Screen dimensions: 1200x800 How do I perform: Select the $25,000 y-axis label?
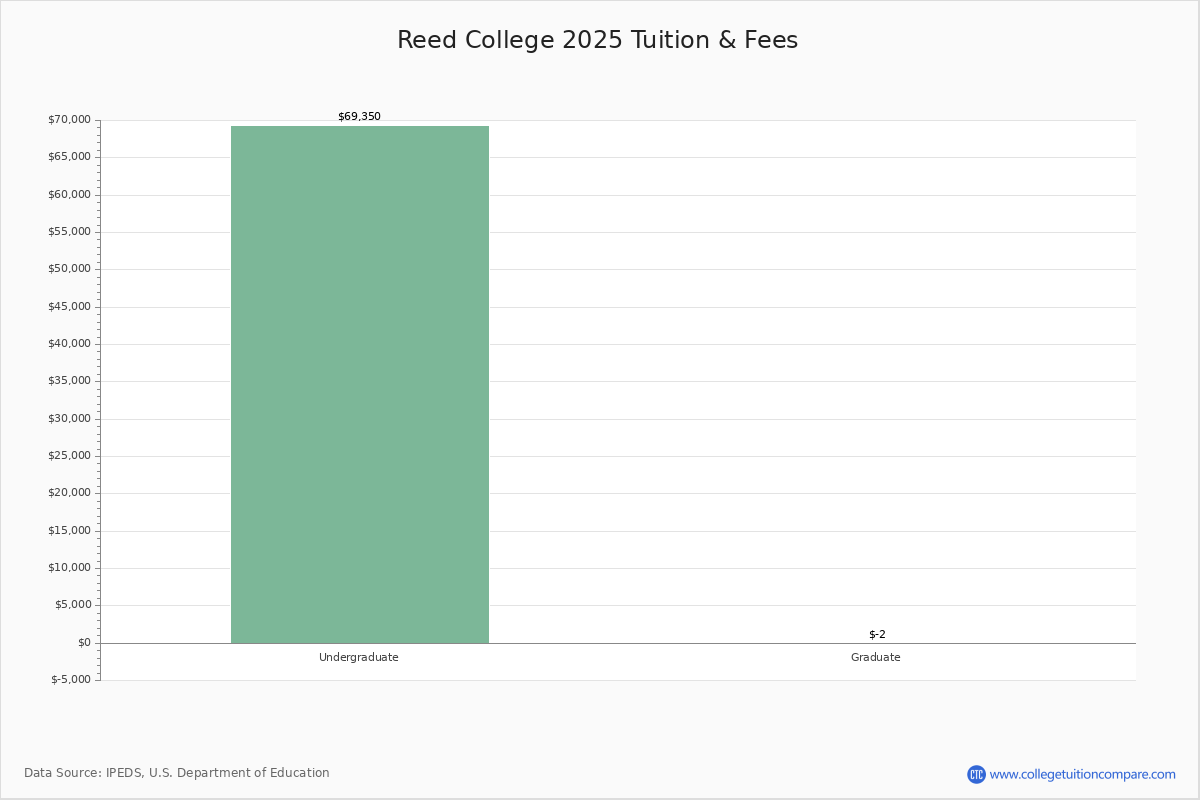(69, 456)
